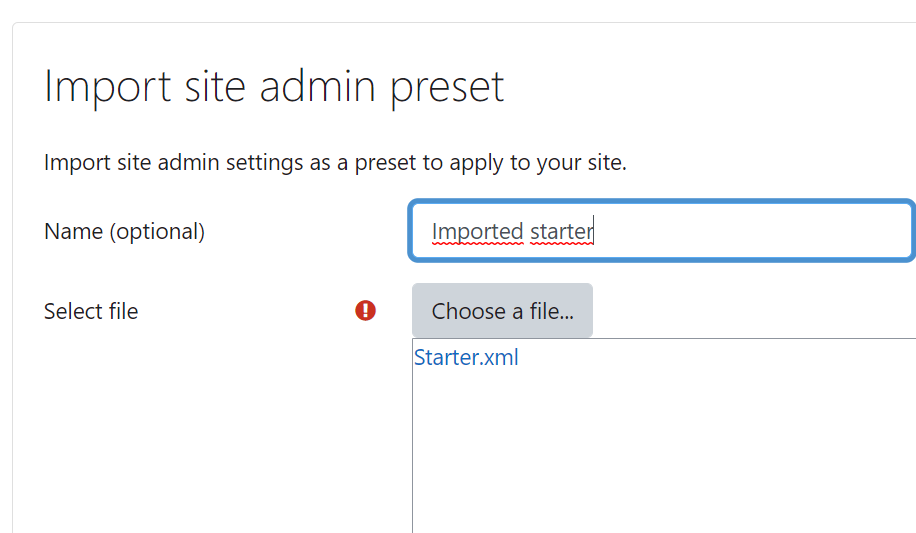Open the Choose a file picker

click(x=502, y=310)
